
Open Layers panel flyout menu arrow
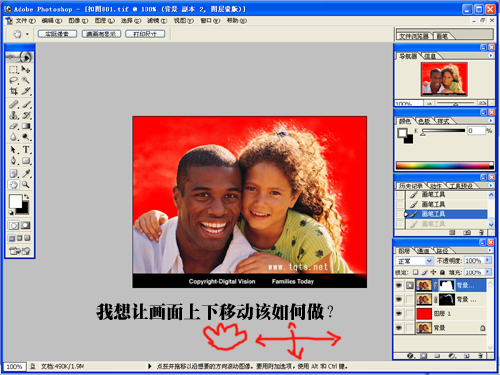click(490, 250)
